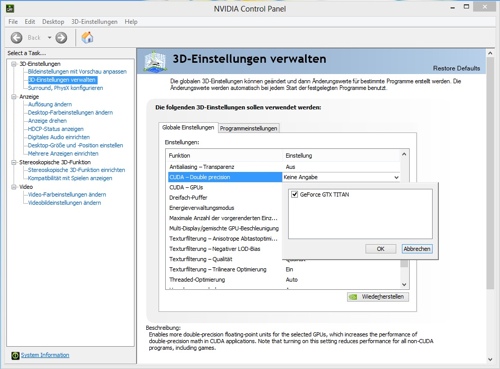Open Desktop-Farbeinstellungen ändern
This screenshot has width=500, height=369.
pyautogui.click(x=70, y=113)
